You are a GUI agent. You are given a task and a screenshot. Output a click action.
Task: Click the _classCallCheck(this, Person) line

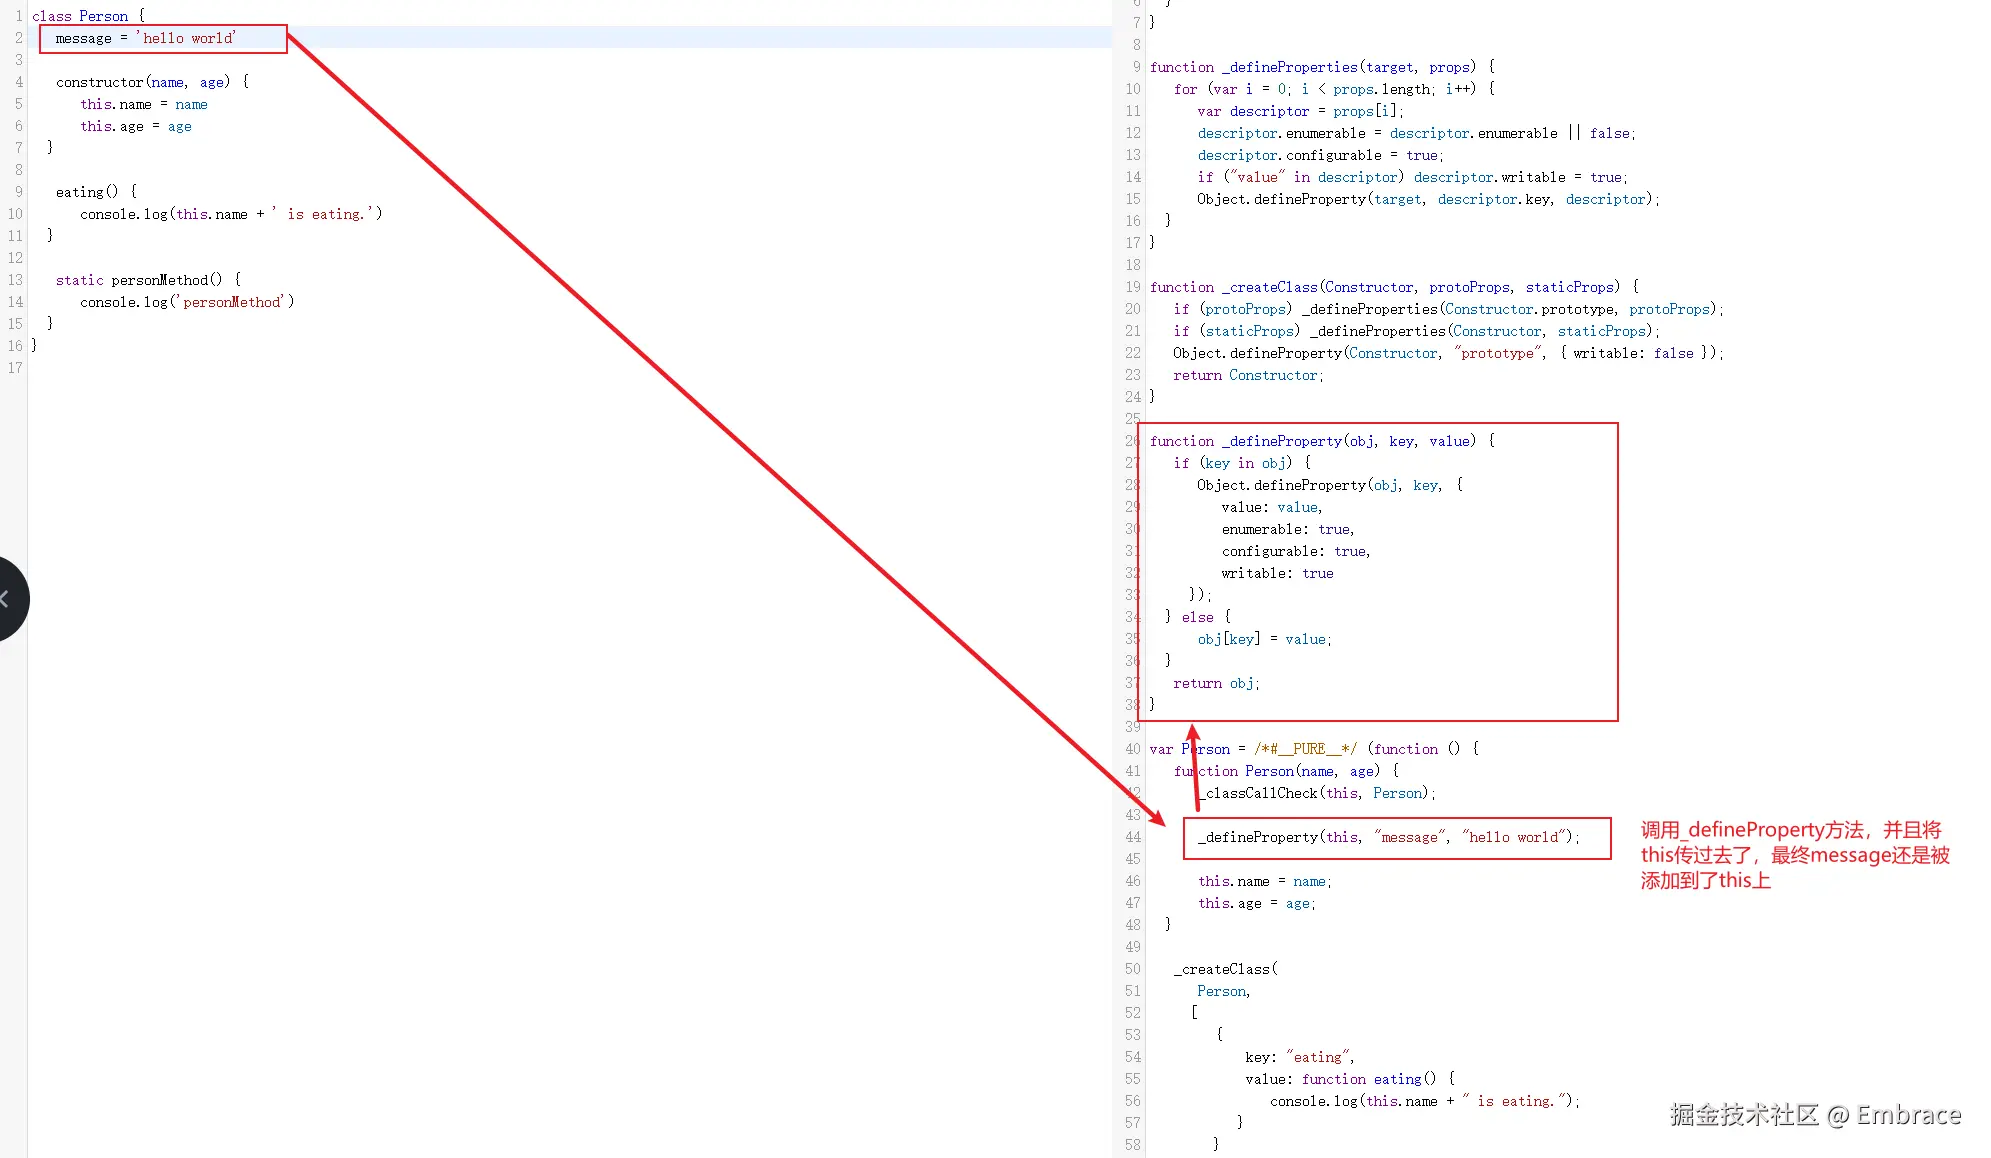click(1319, 793)
